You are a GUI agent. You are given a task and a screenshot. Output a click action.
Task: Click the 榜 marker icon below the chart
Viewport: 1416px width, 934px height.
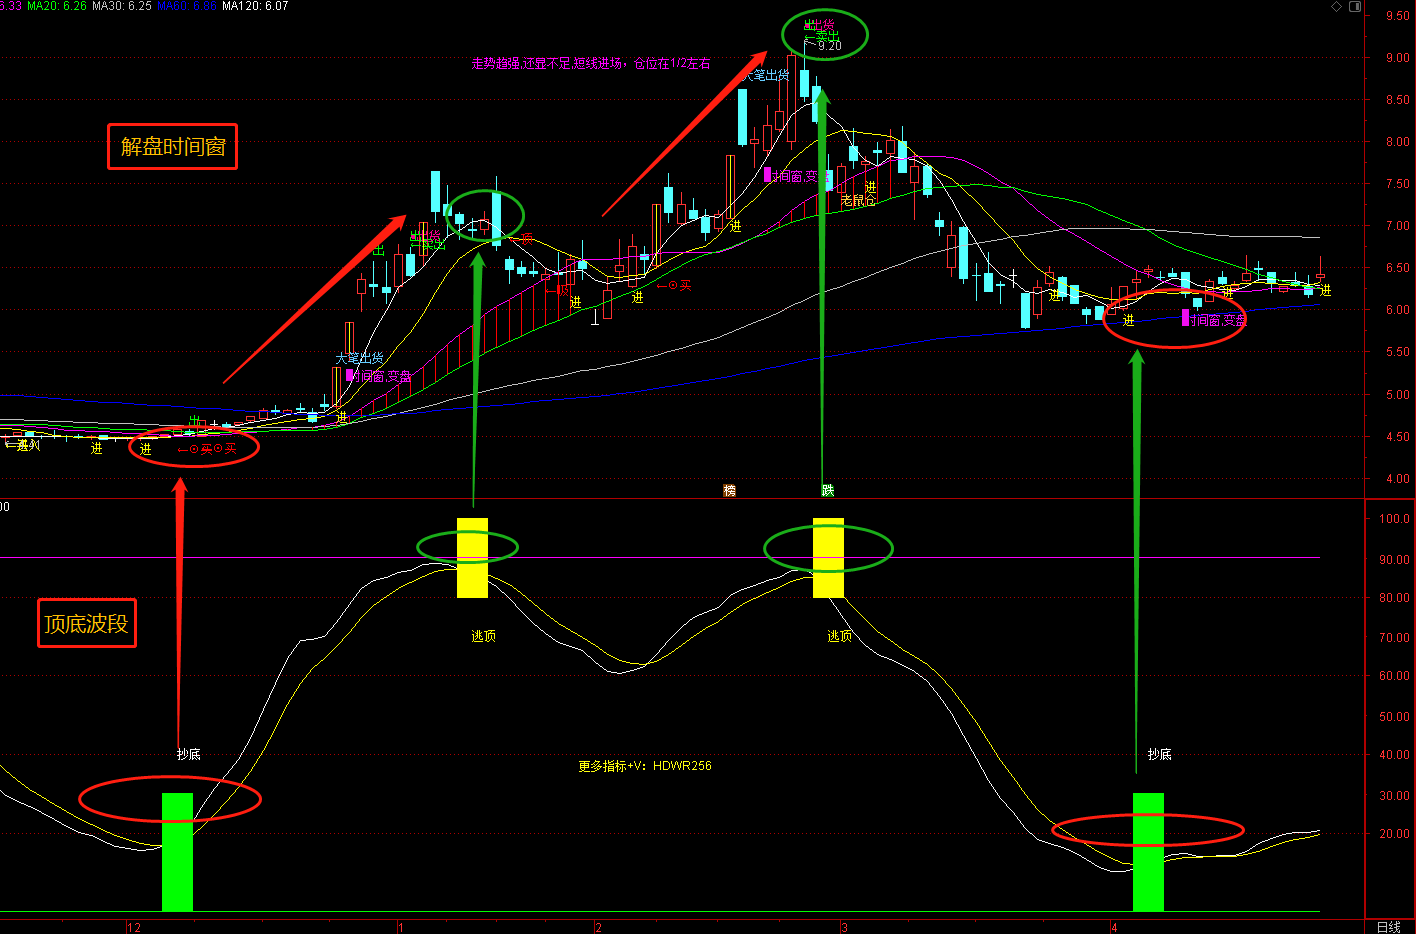[729, 490]
